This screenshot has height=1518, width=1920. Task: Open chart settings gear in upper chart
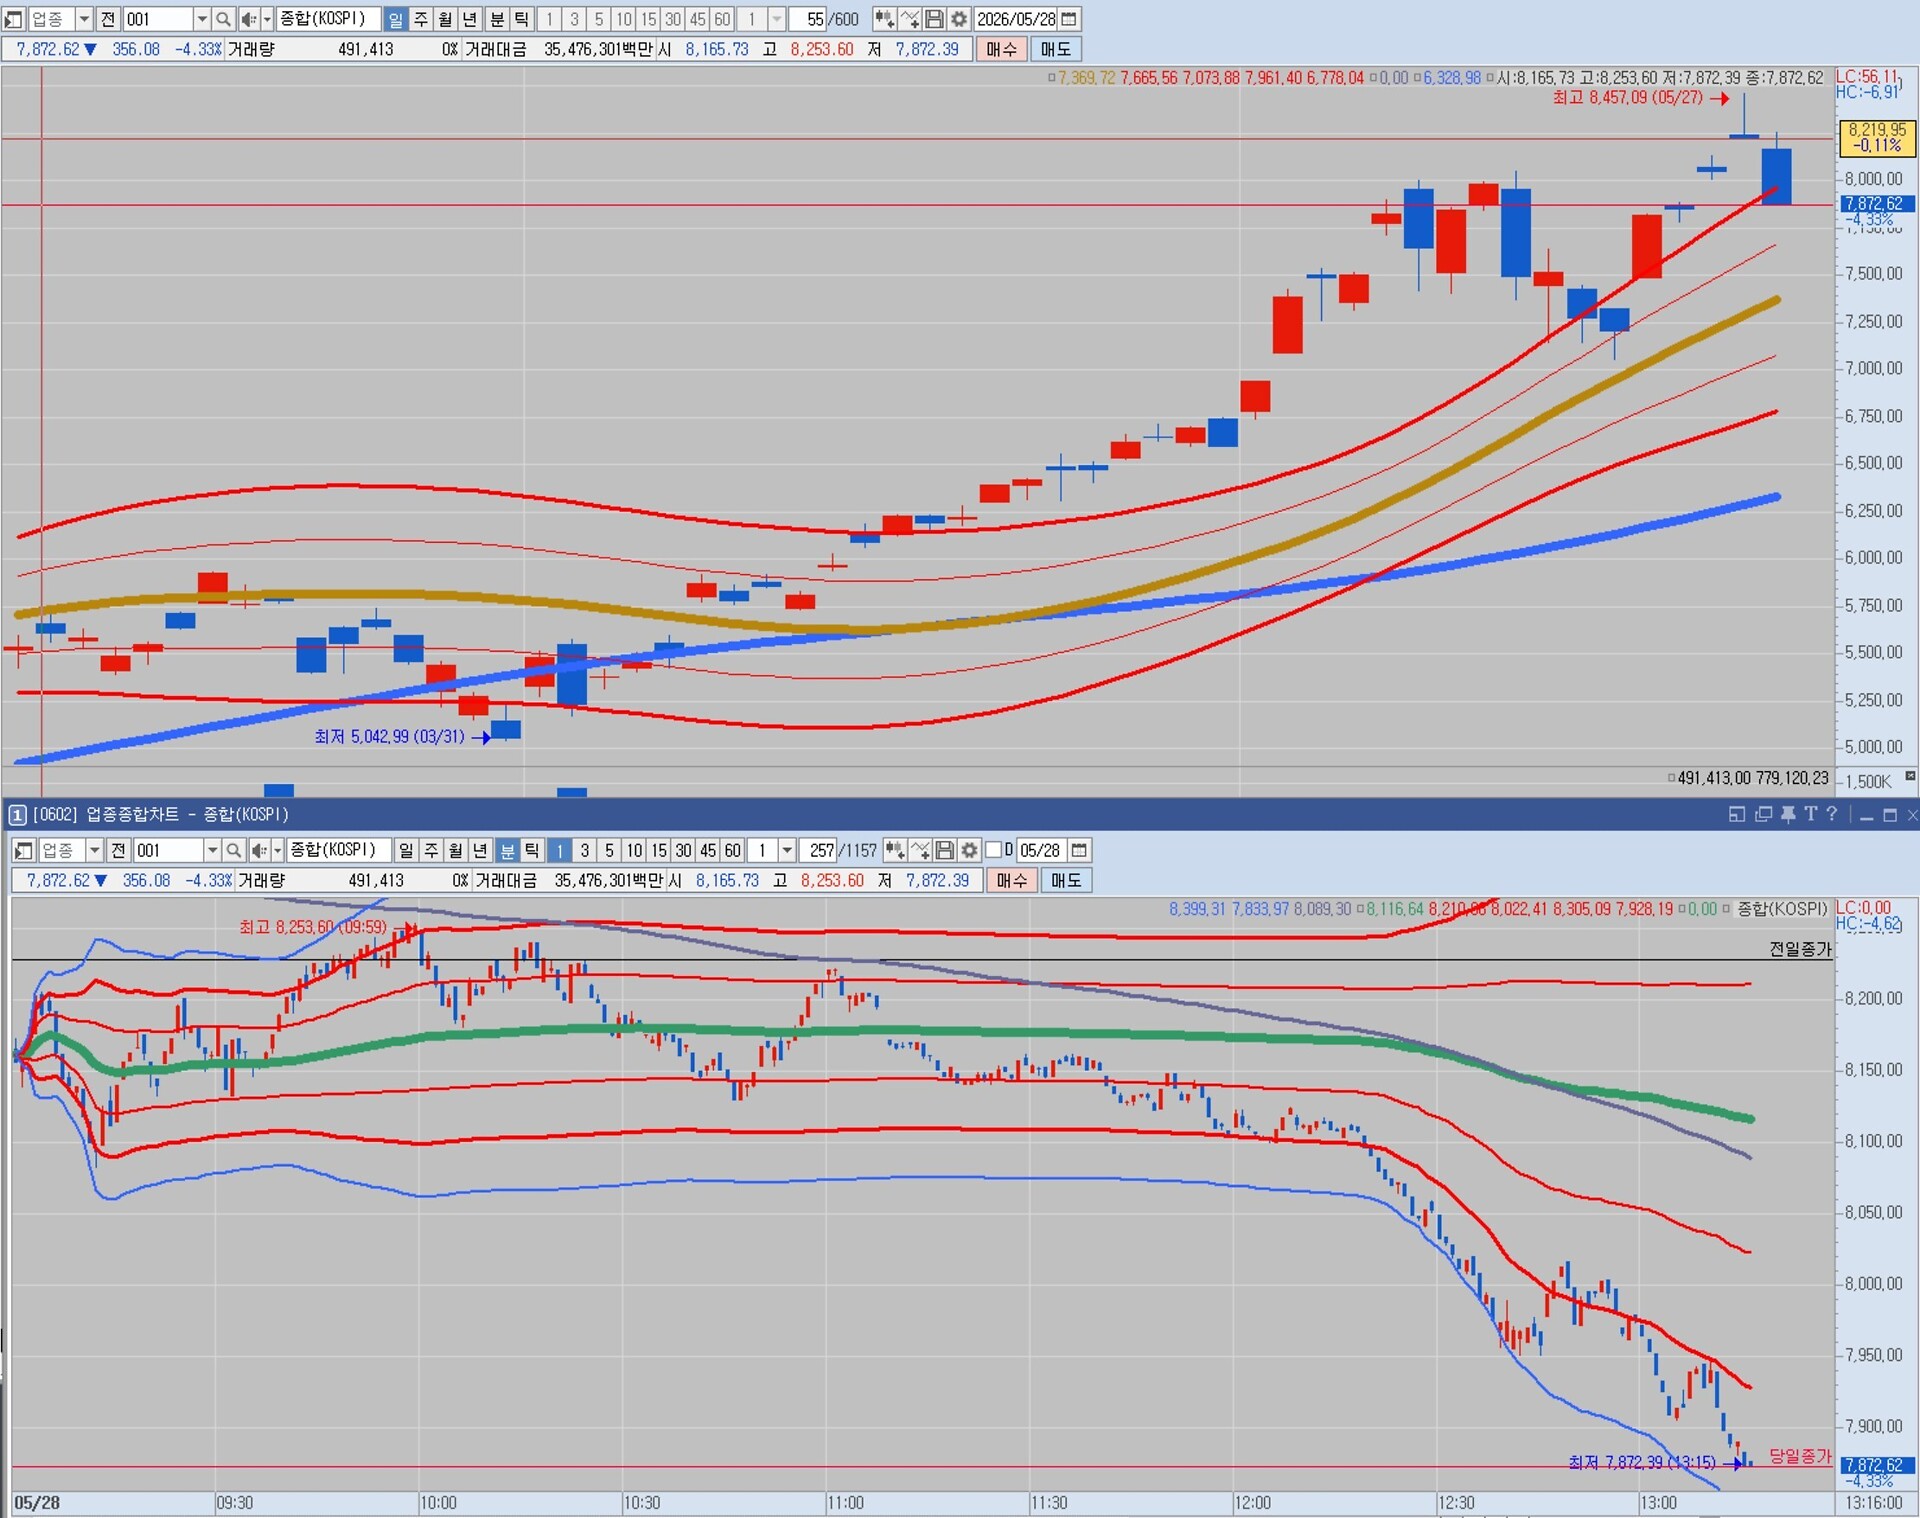tap(959, 19)
